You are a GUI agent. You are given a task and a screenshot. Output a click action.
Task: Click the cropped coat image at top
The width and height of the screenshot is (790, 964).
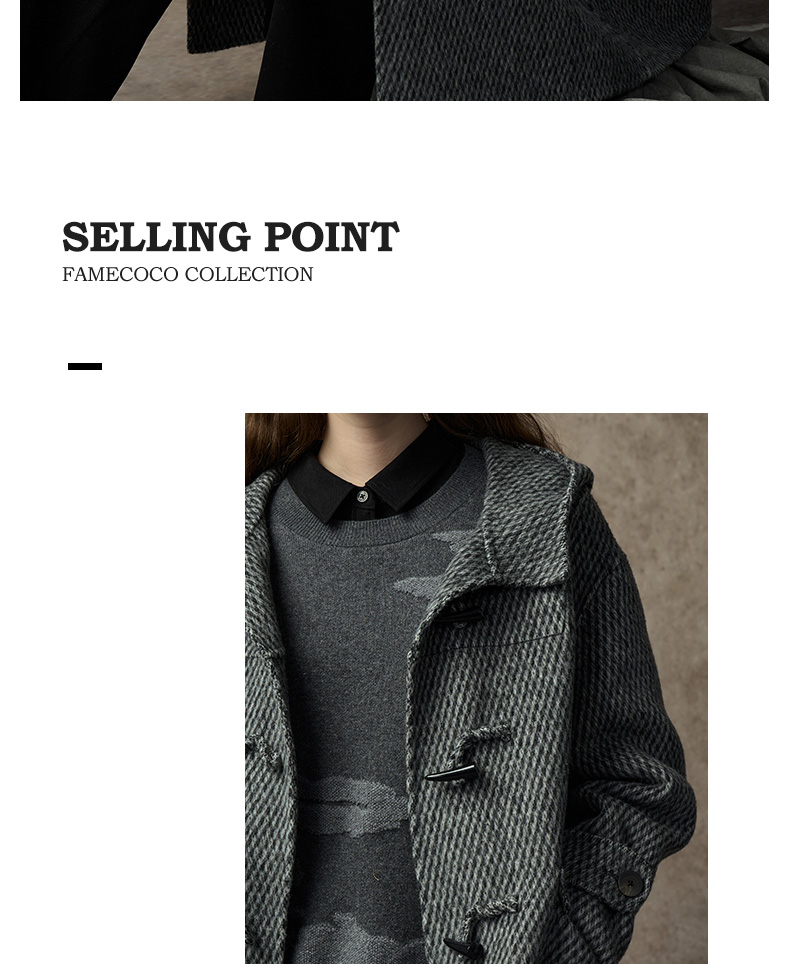tap(394, 50)
